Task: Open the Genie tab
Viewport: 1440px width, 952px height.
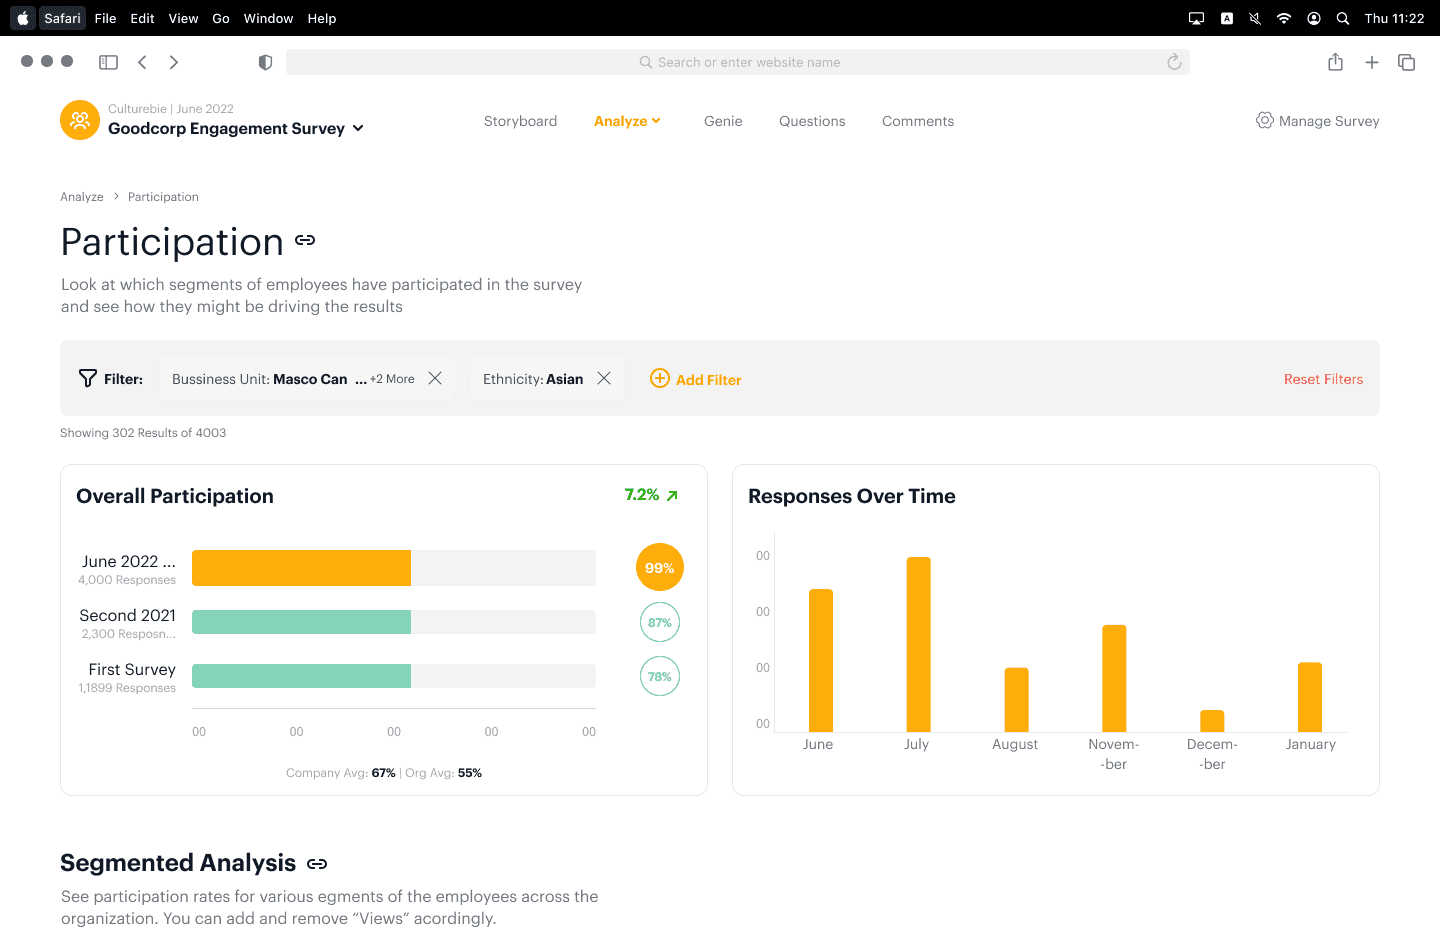Action: pos(723,121)
